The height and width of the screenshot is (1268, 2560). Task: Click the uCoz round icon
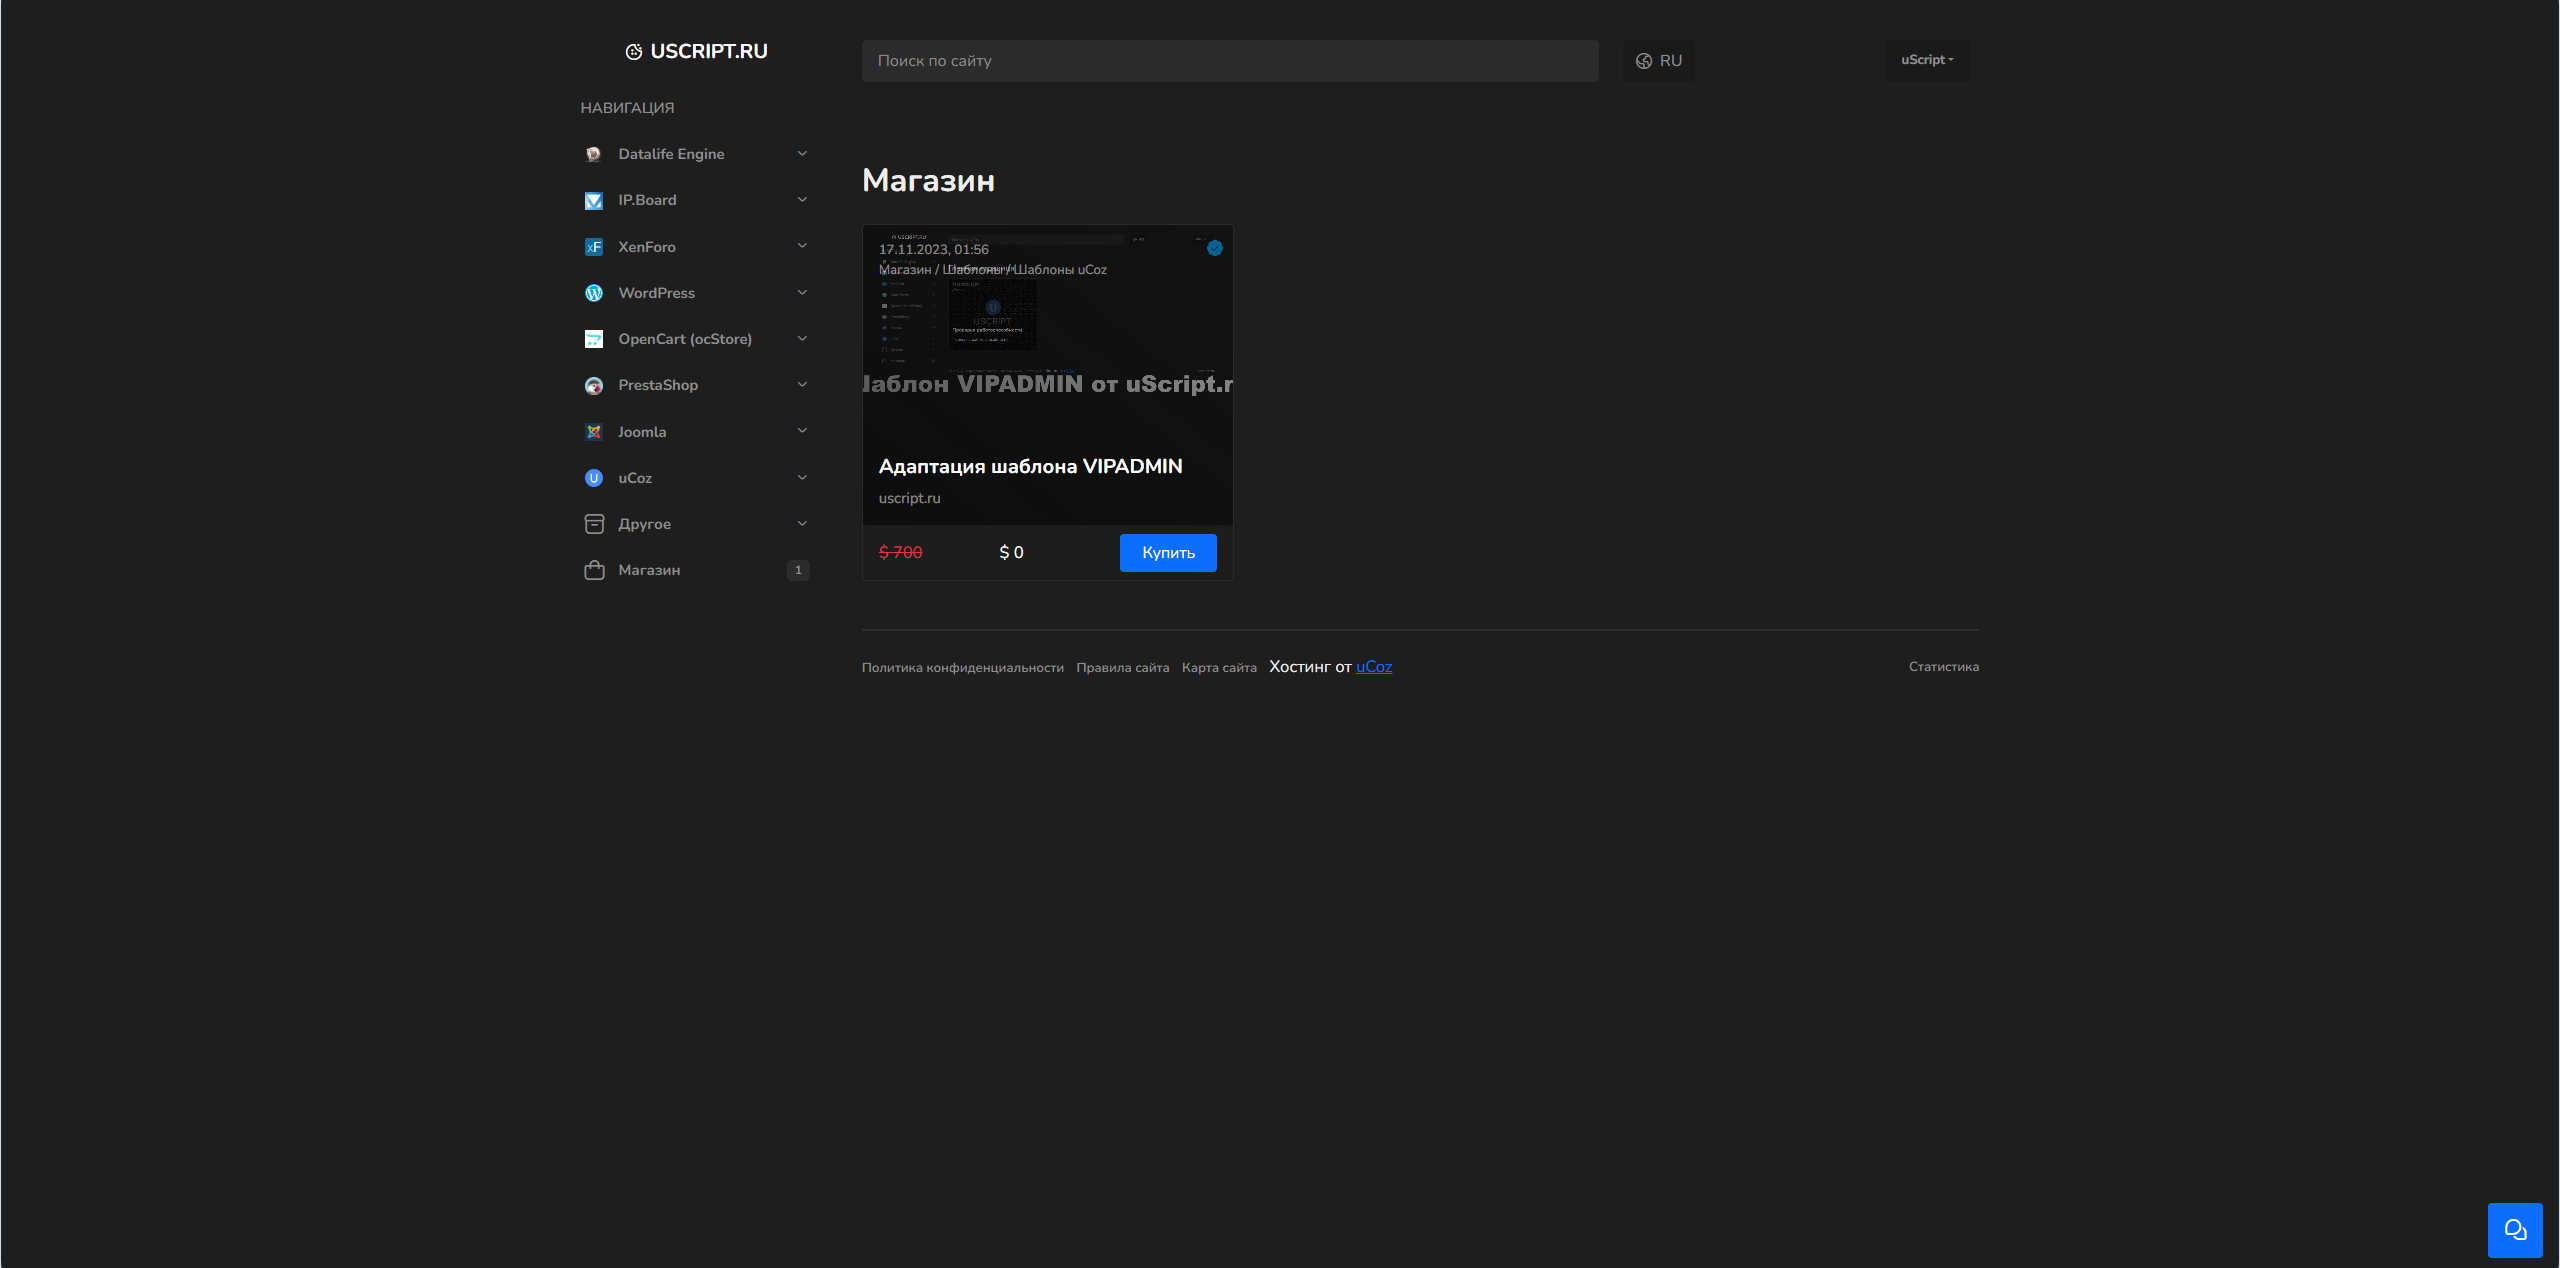594,478
